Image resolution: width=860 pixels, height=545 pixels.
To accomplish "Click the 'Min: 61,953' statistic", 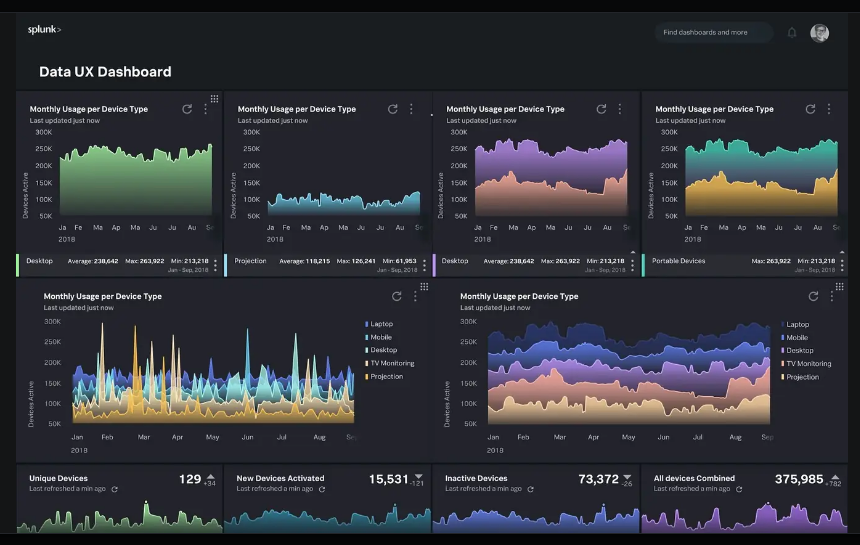I will [399, 261].
